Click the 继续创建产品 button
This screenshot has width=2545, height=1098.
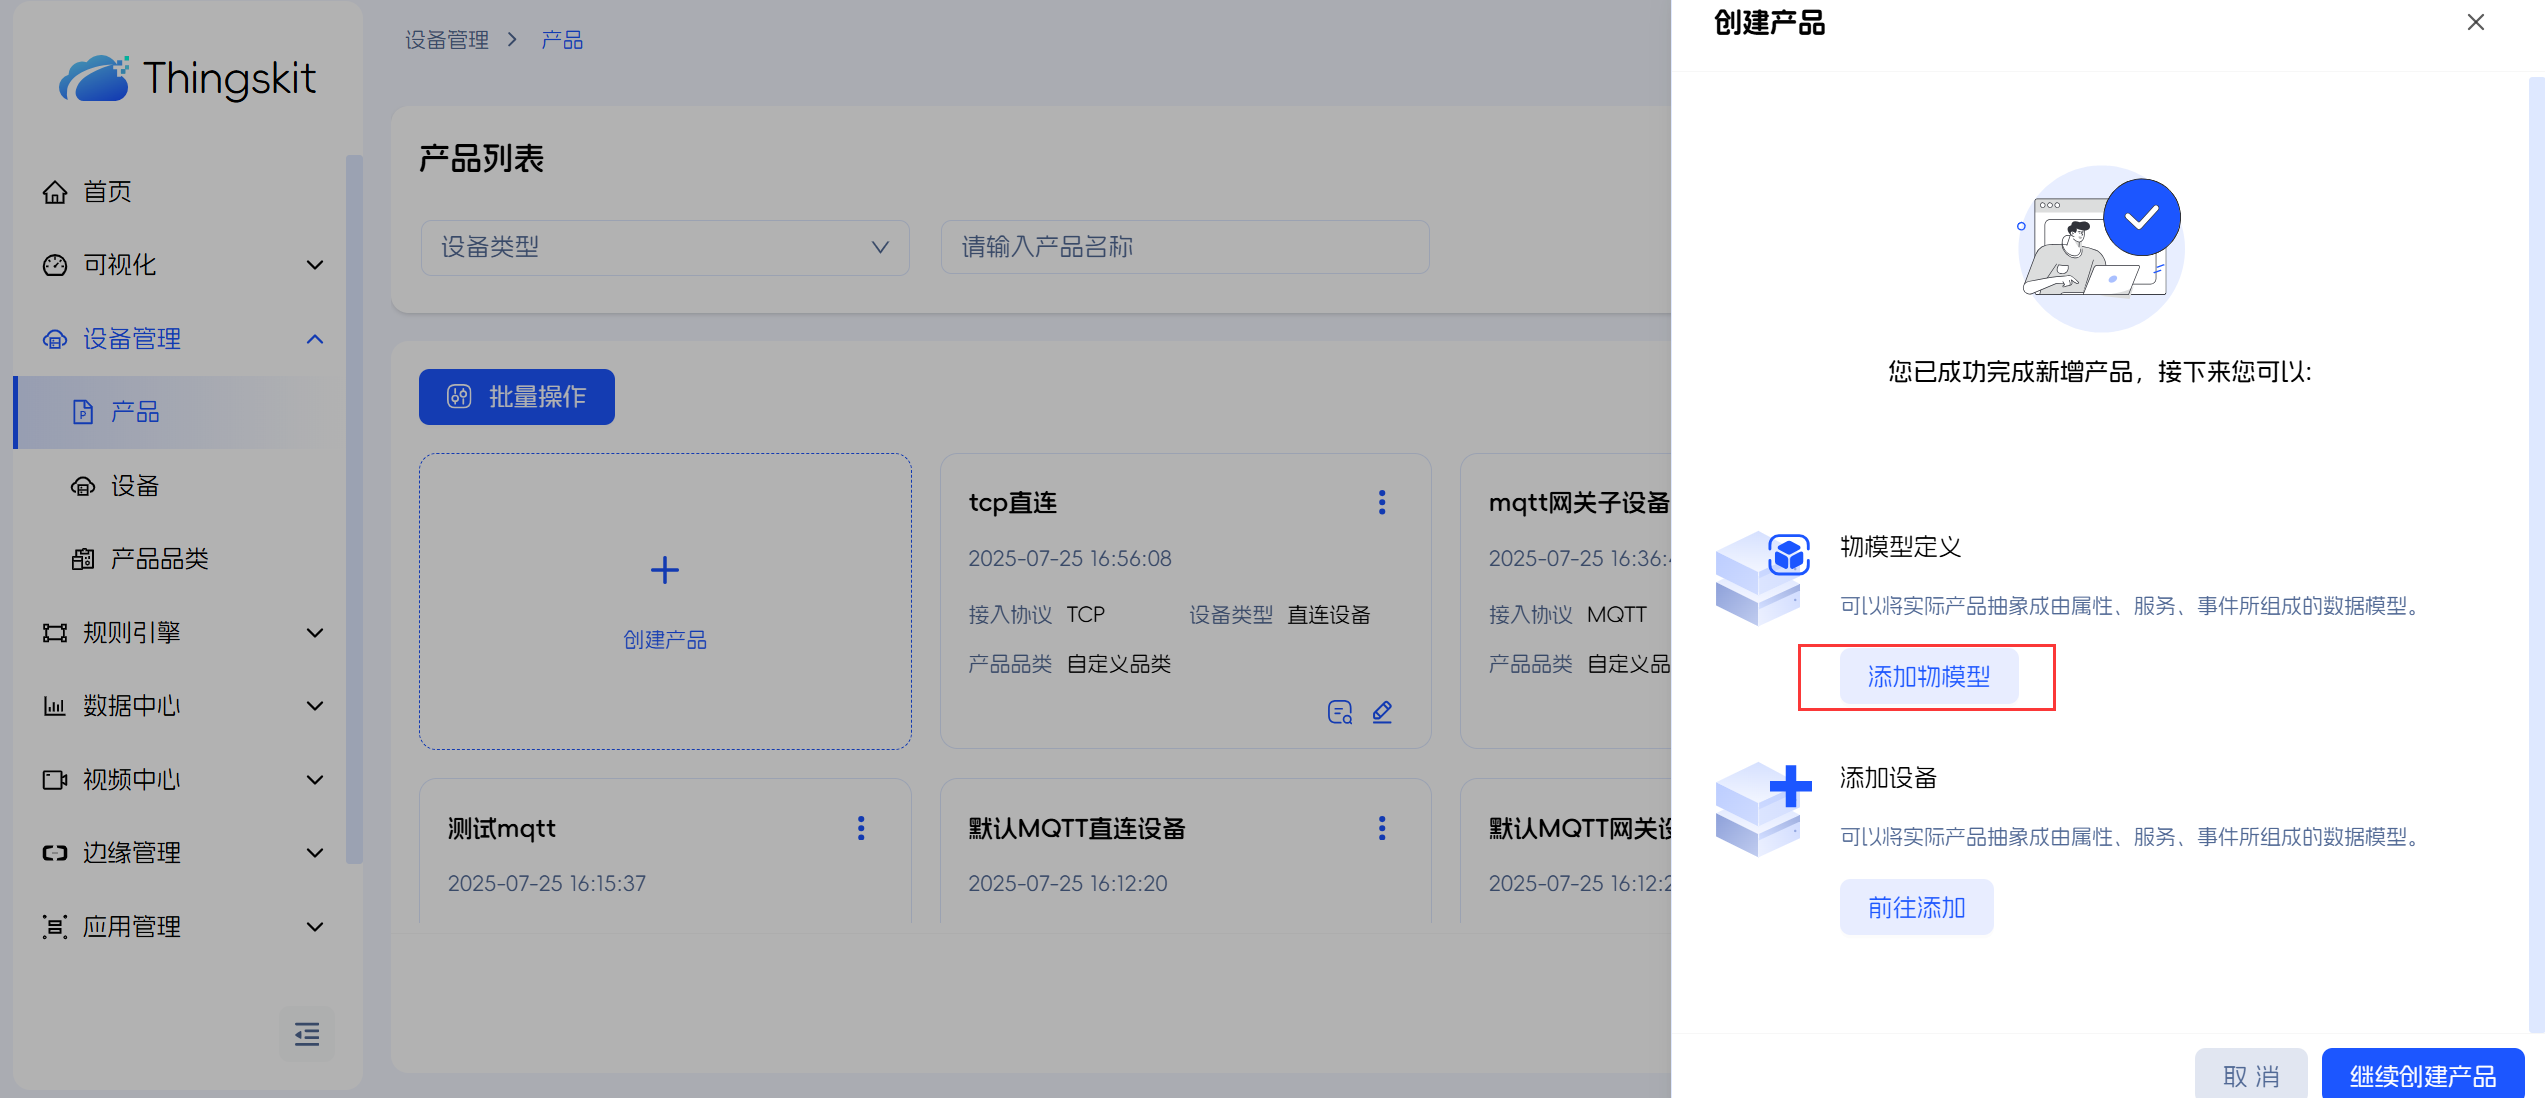tap(2422, 1075)
